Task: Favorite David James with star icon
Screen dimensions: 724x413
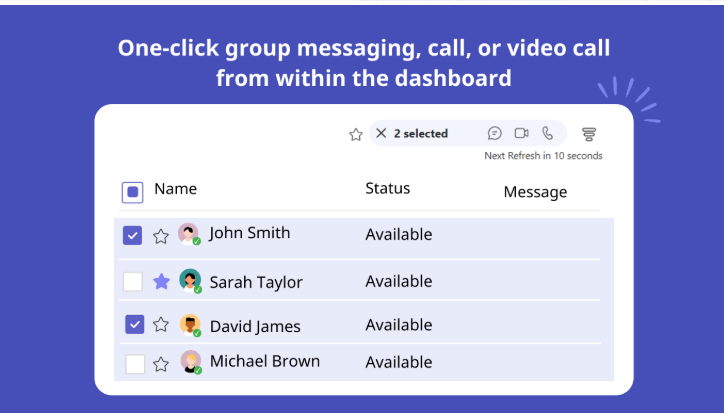Action: [161, 325]
